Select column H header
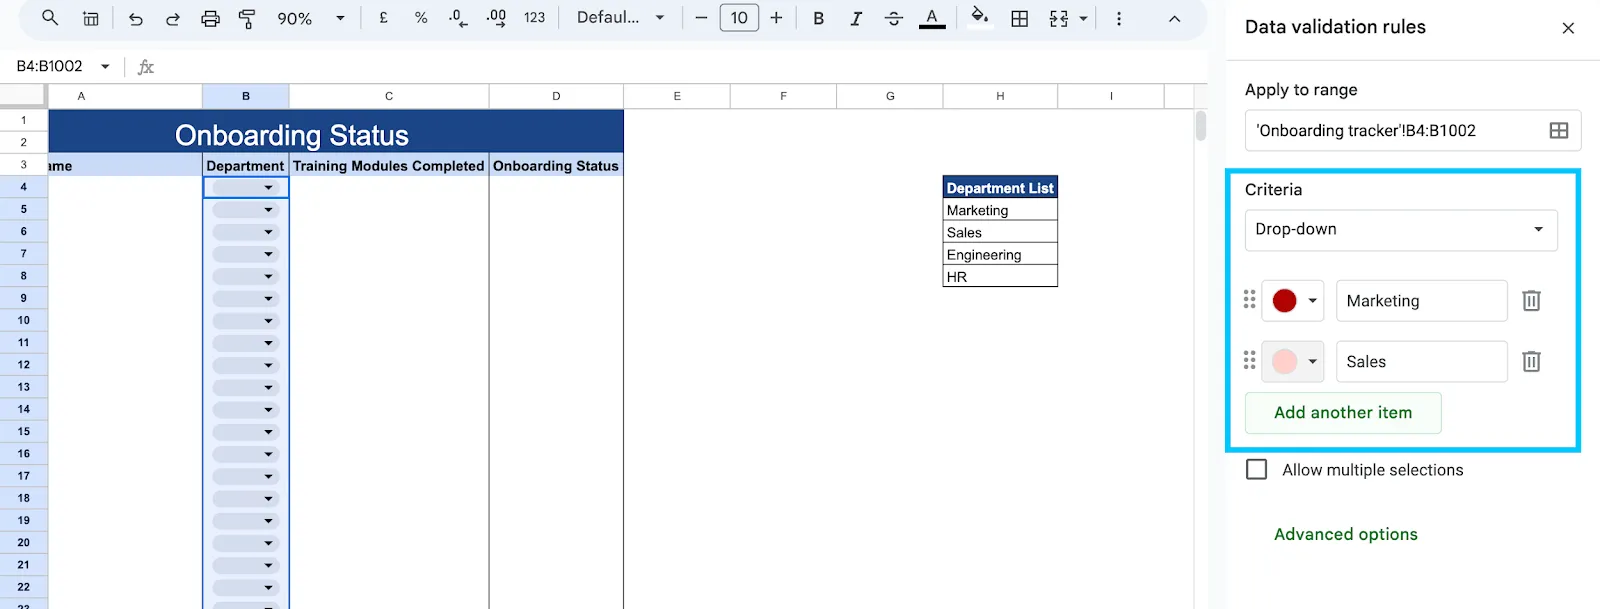This screenshot has height=609, width=1600. [x=1000, y=96]
